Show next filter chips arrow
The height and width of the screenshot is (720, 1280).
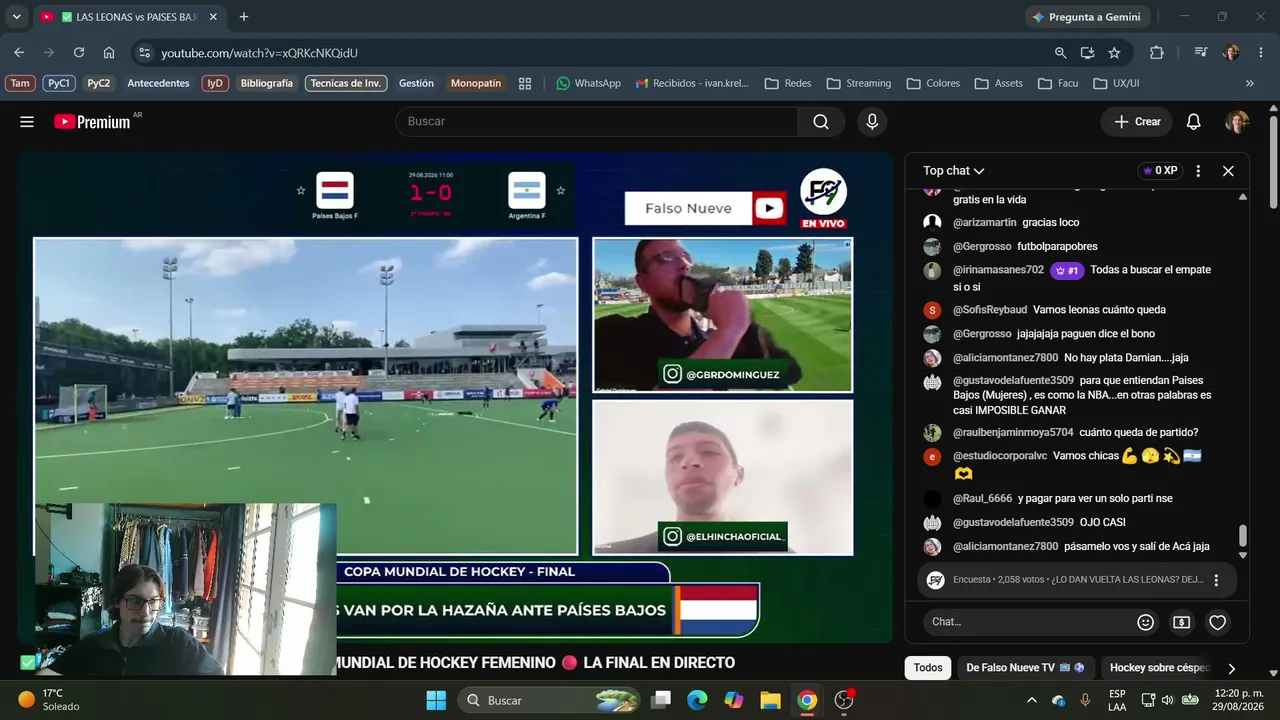1231,668
